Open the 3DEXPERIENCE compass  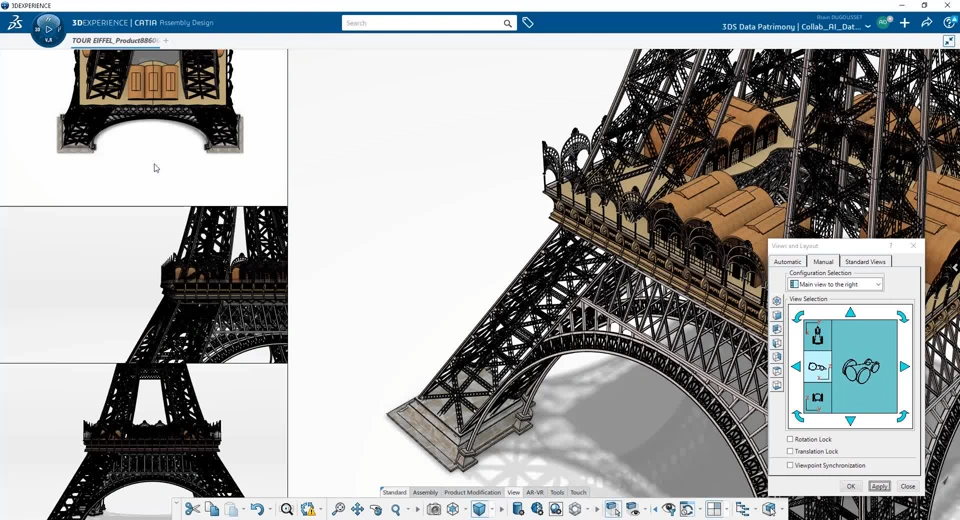pyautogui.click(x=48, y=29)
